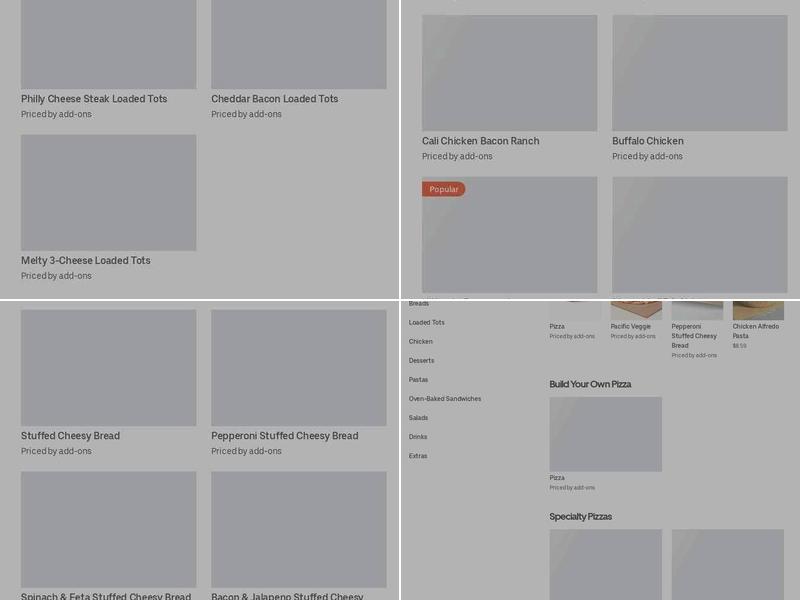Go to the Extras category
Screen dimensions: 800x600
(x=418, y=456)
